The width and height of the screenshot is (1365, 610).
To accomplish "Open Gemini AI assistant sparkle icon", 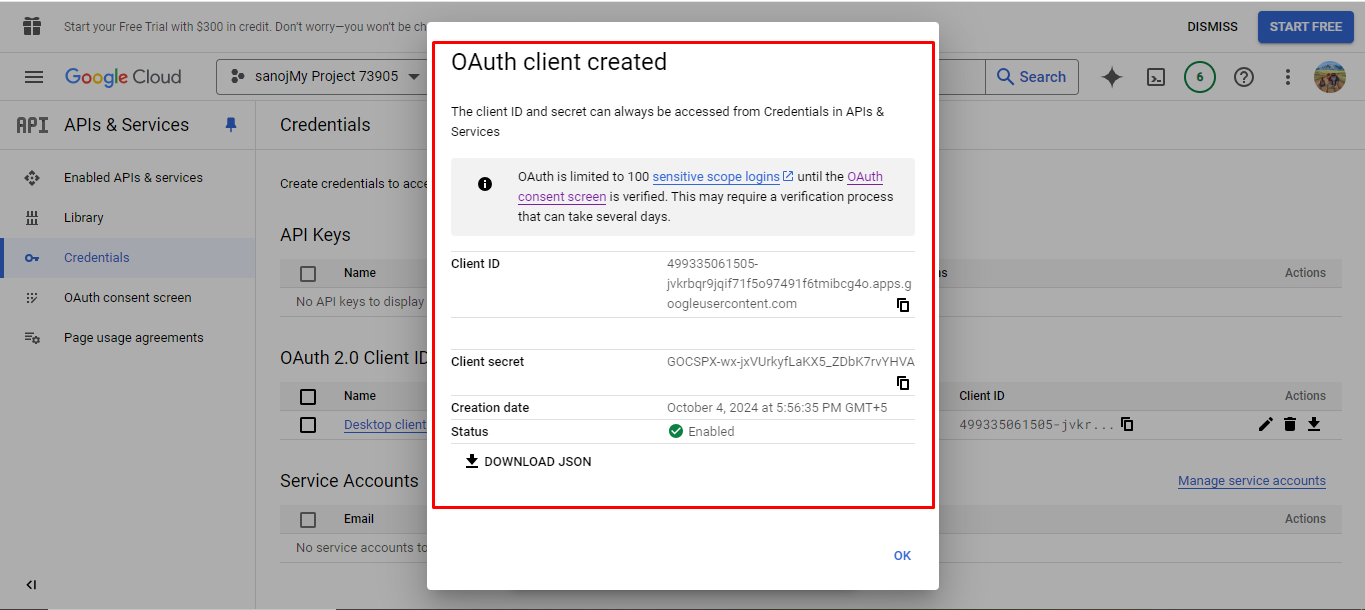I will pos(1112,77).
